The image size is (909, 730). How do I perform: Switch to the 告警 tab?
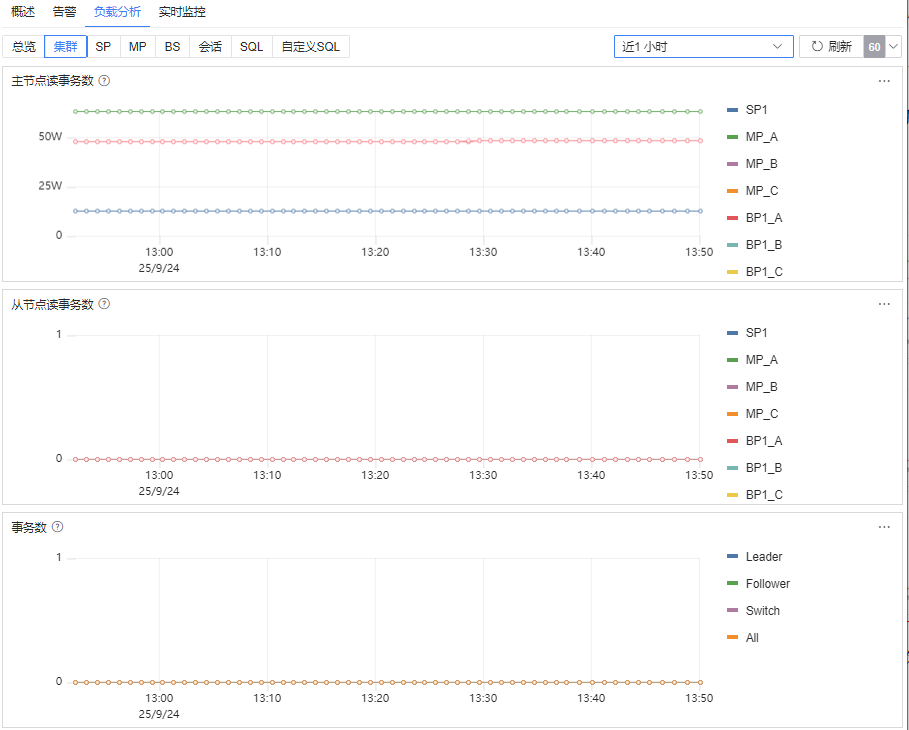[64, 12]
